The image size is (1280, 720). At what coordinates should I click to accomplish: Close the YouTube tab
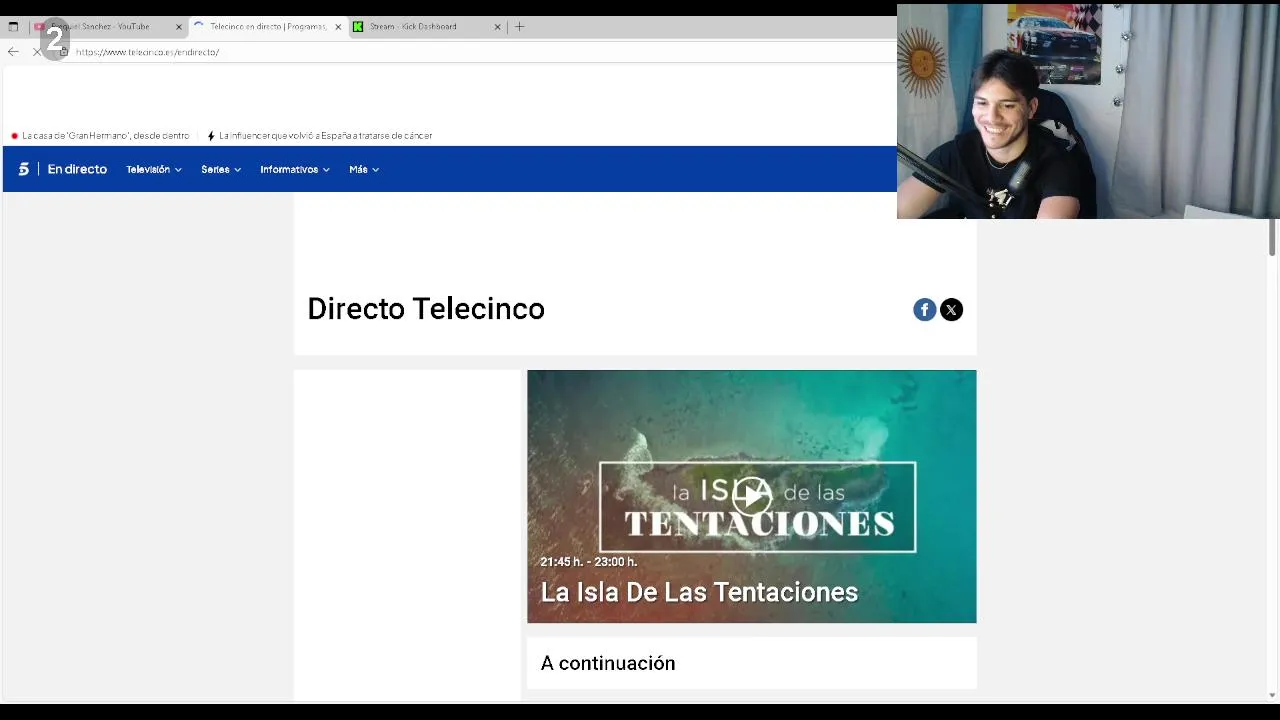[179, 27]
